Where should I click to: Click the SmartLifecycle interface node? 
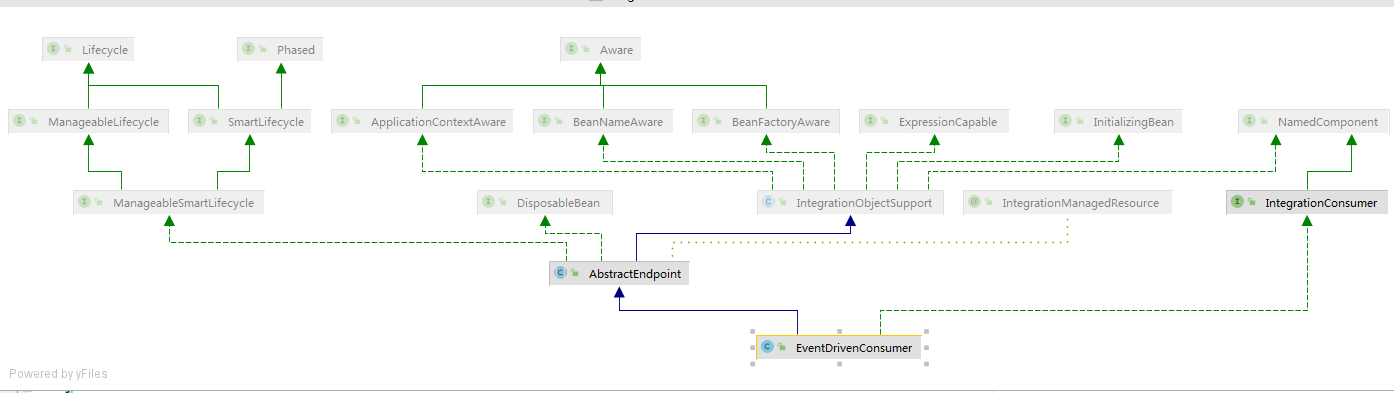249,122
